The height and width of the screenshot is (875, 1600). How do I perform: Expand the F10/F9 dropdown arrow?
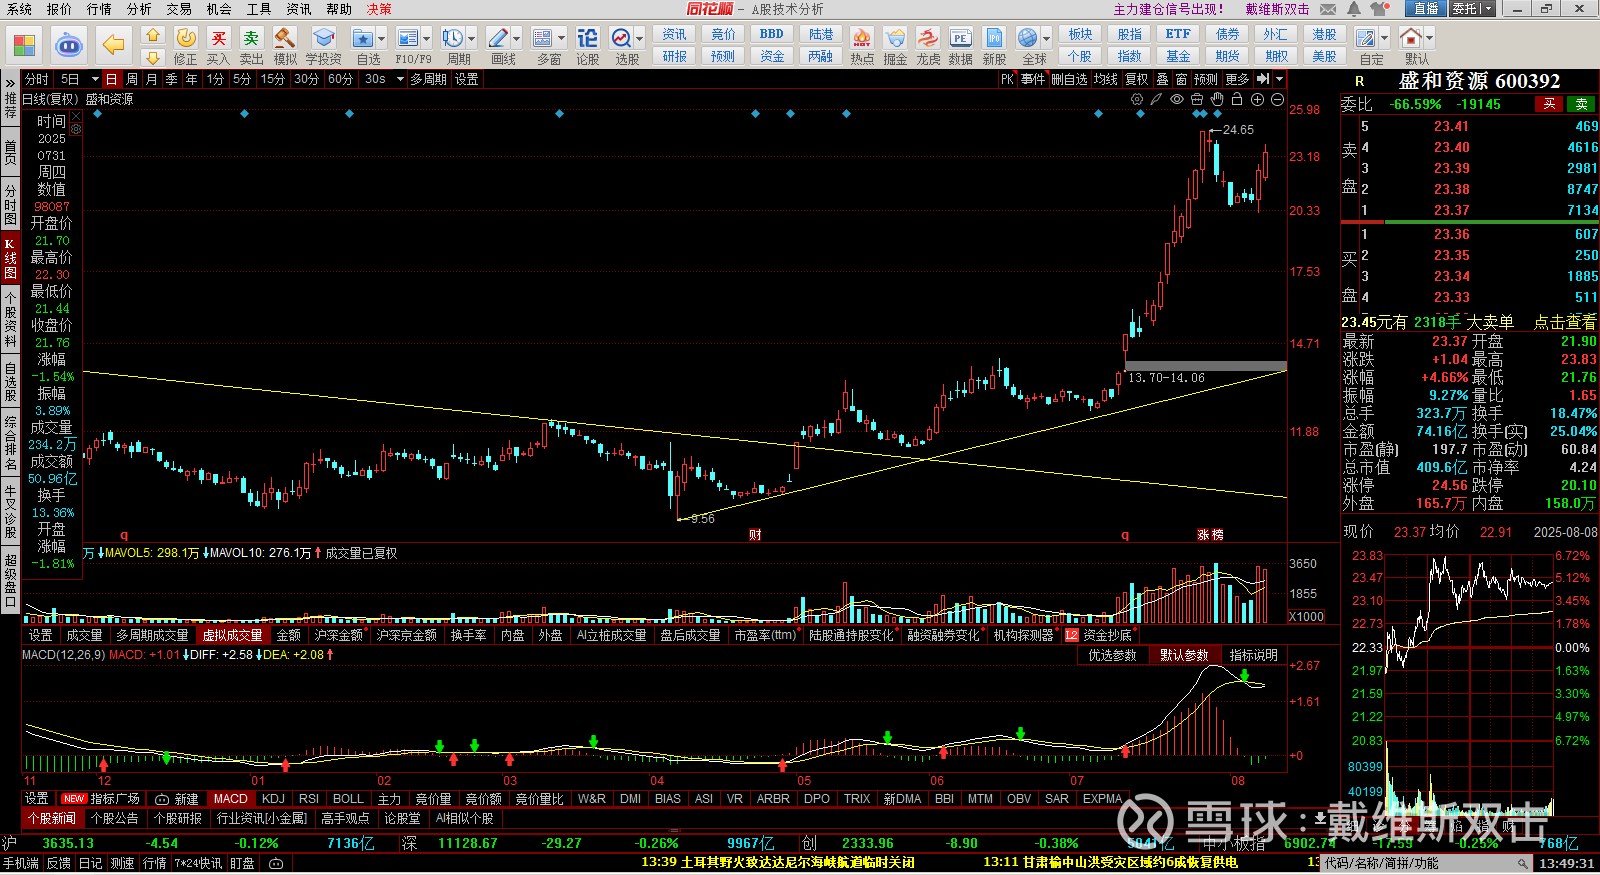click(427, 39)
